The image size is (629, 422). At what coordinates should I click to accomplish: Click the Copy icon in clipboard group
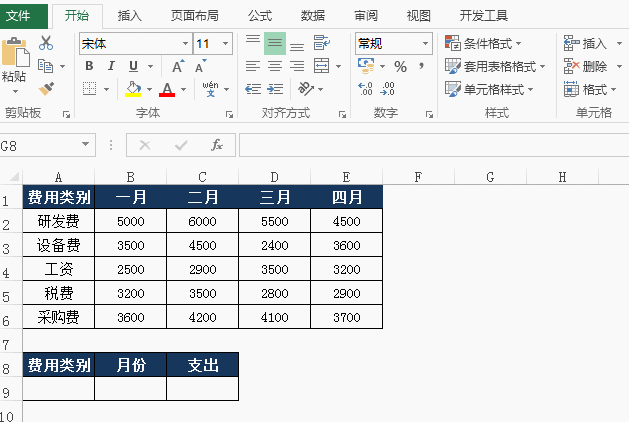click(x=45, y=66)
